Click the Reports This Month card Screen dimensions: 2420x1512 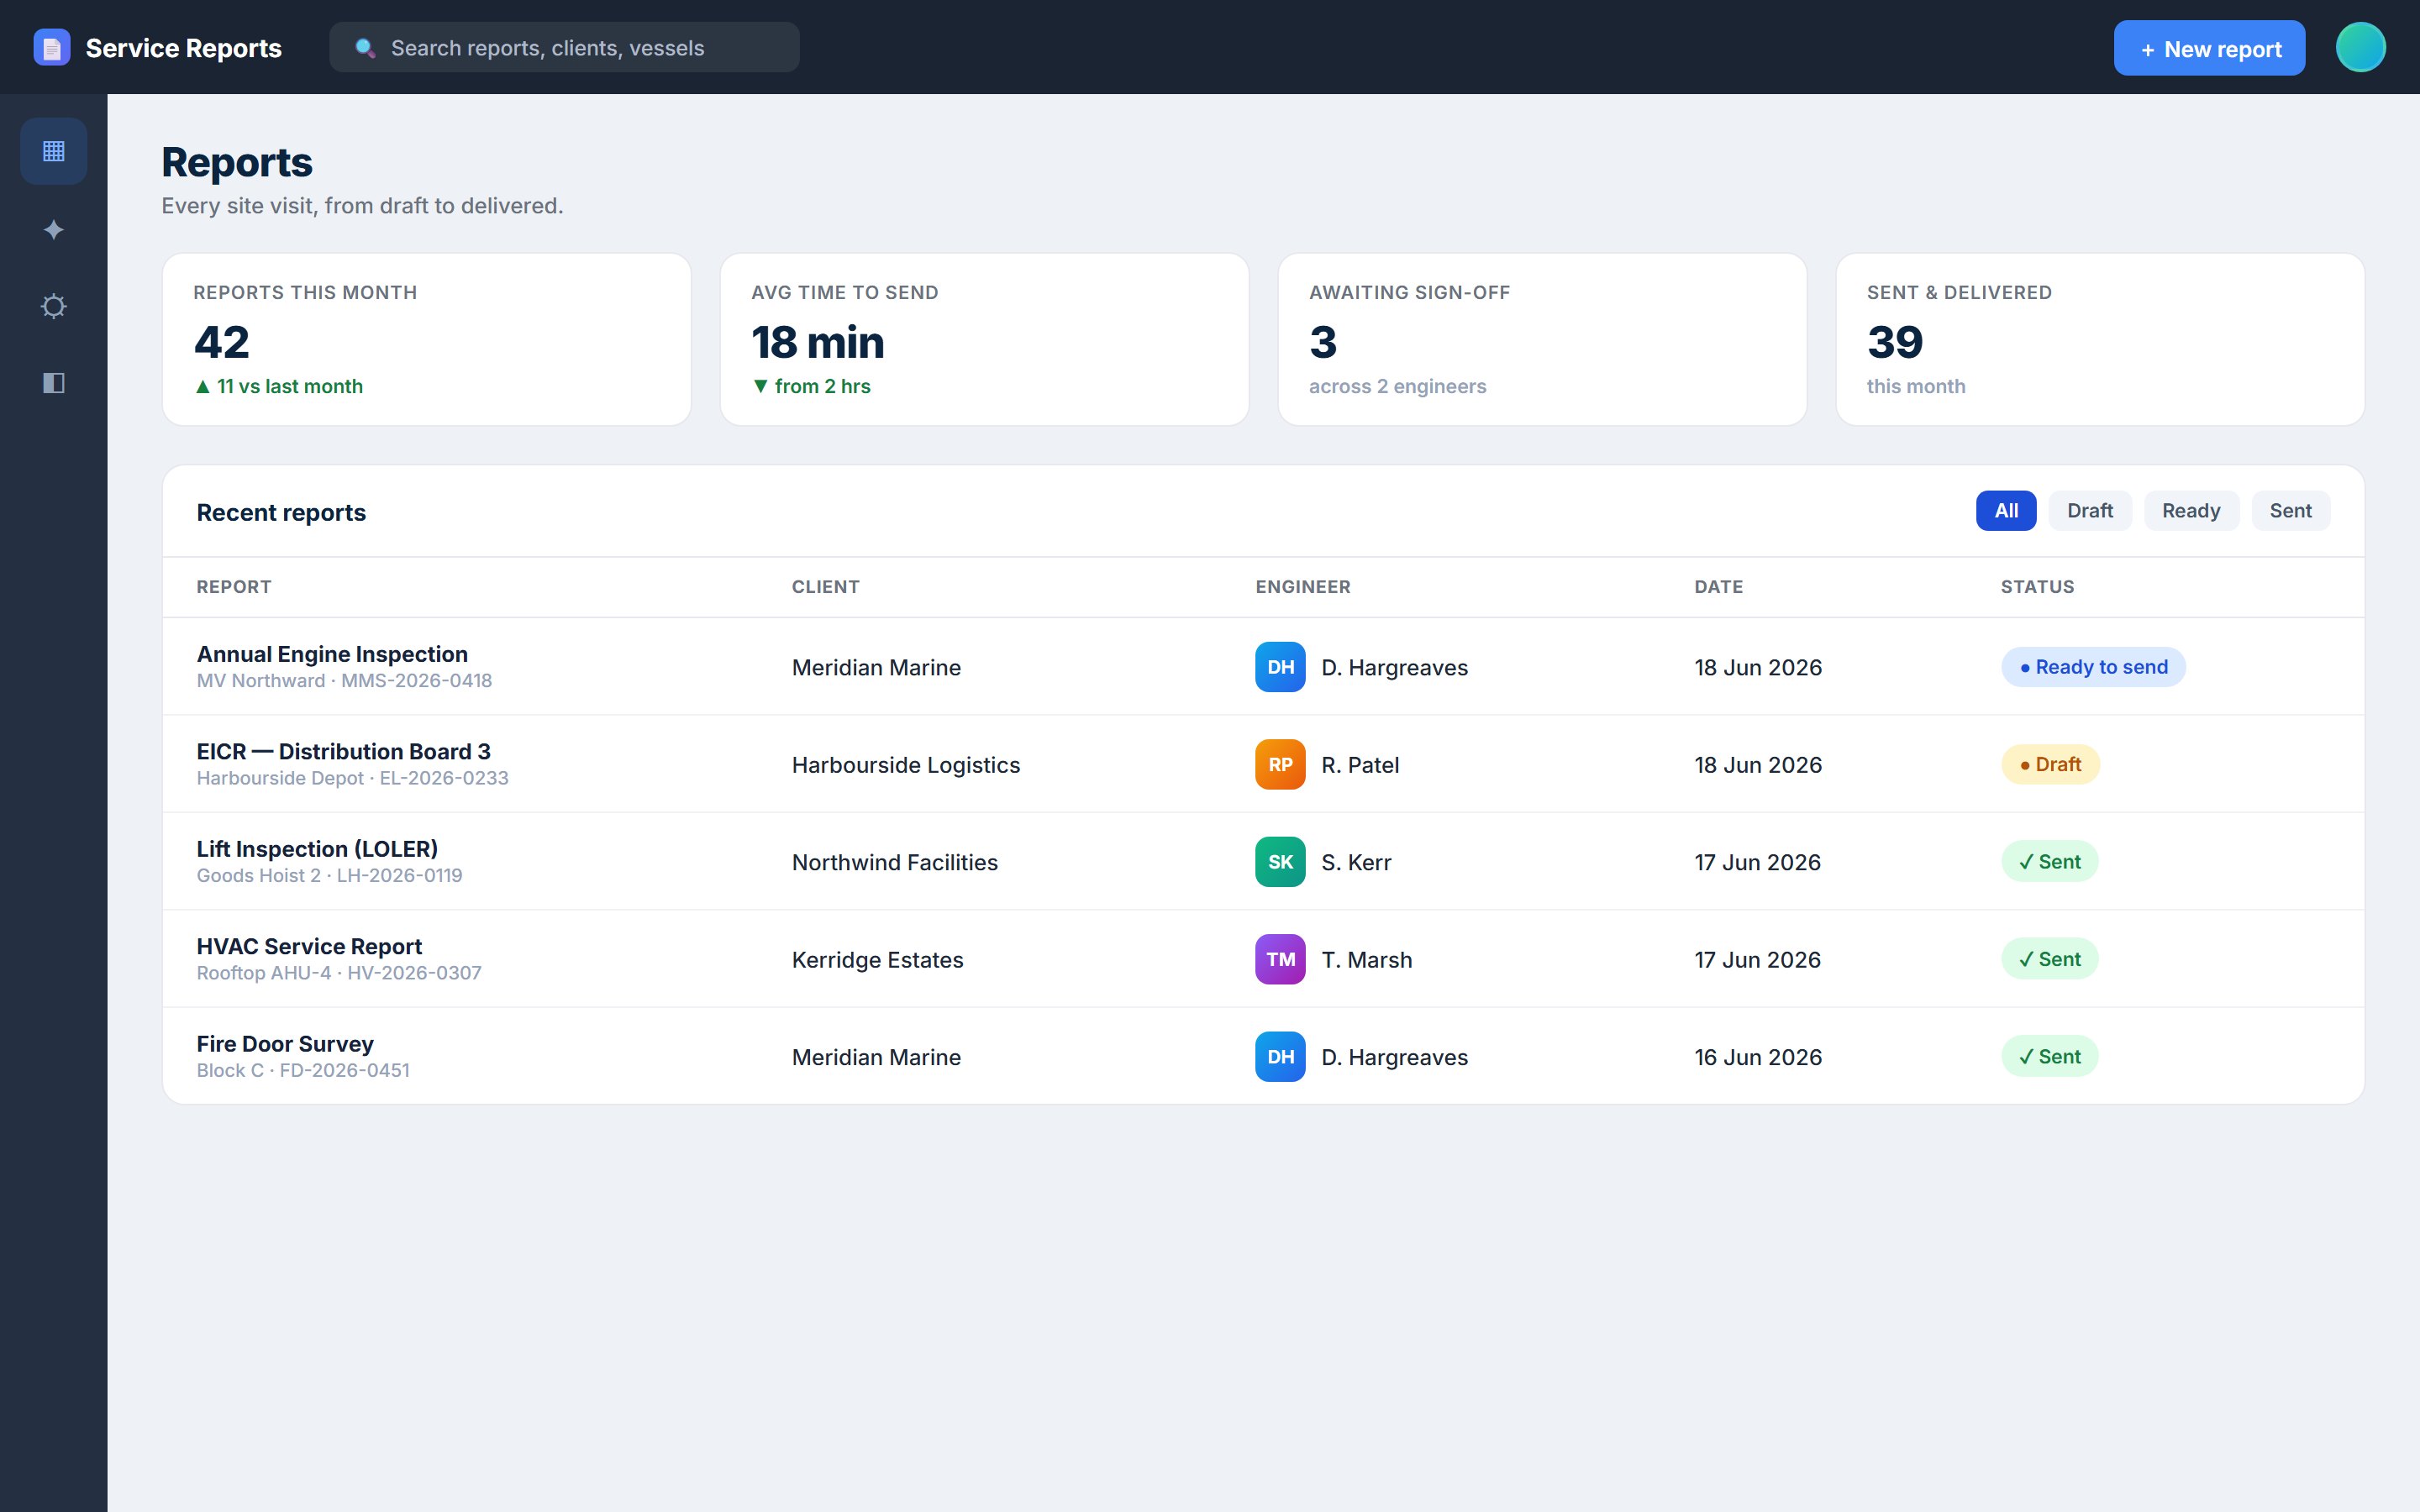click(427, 339)
